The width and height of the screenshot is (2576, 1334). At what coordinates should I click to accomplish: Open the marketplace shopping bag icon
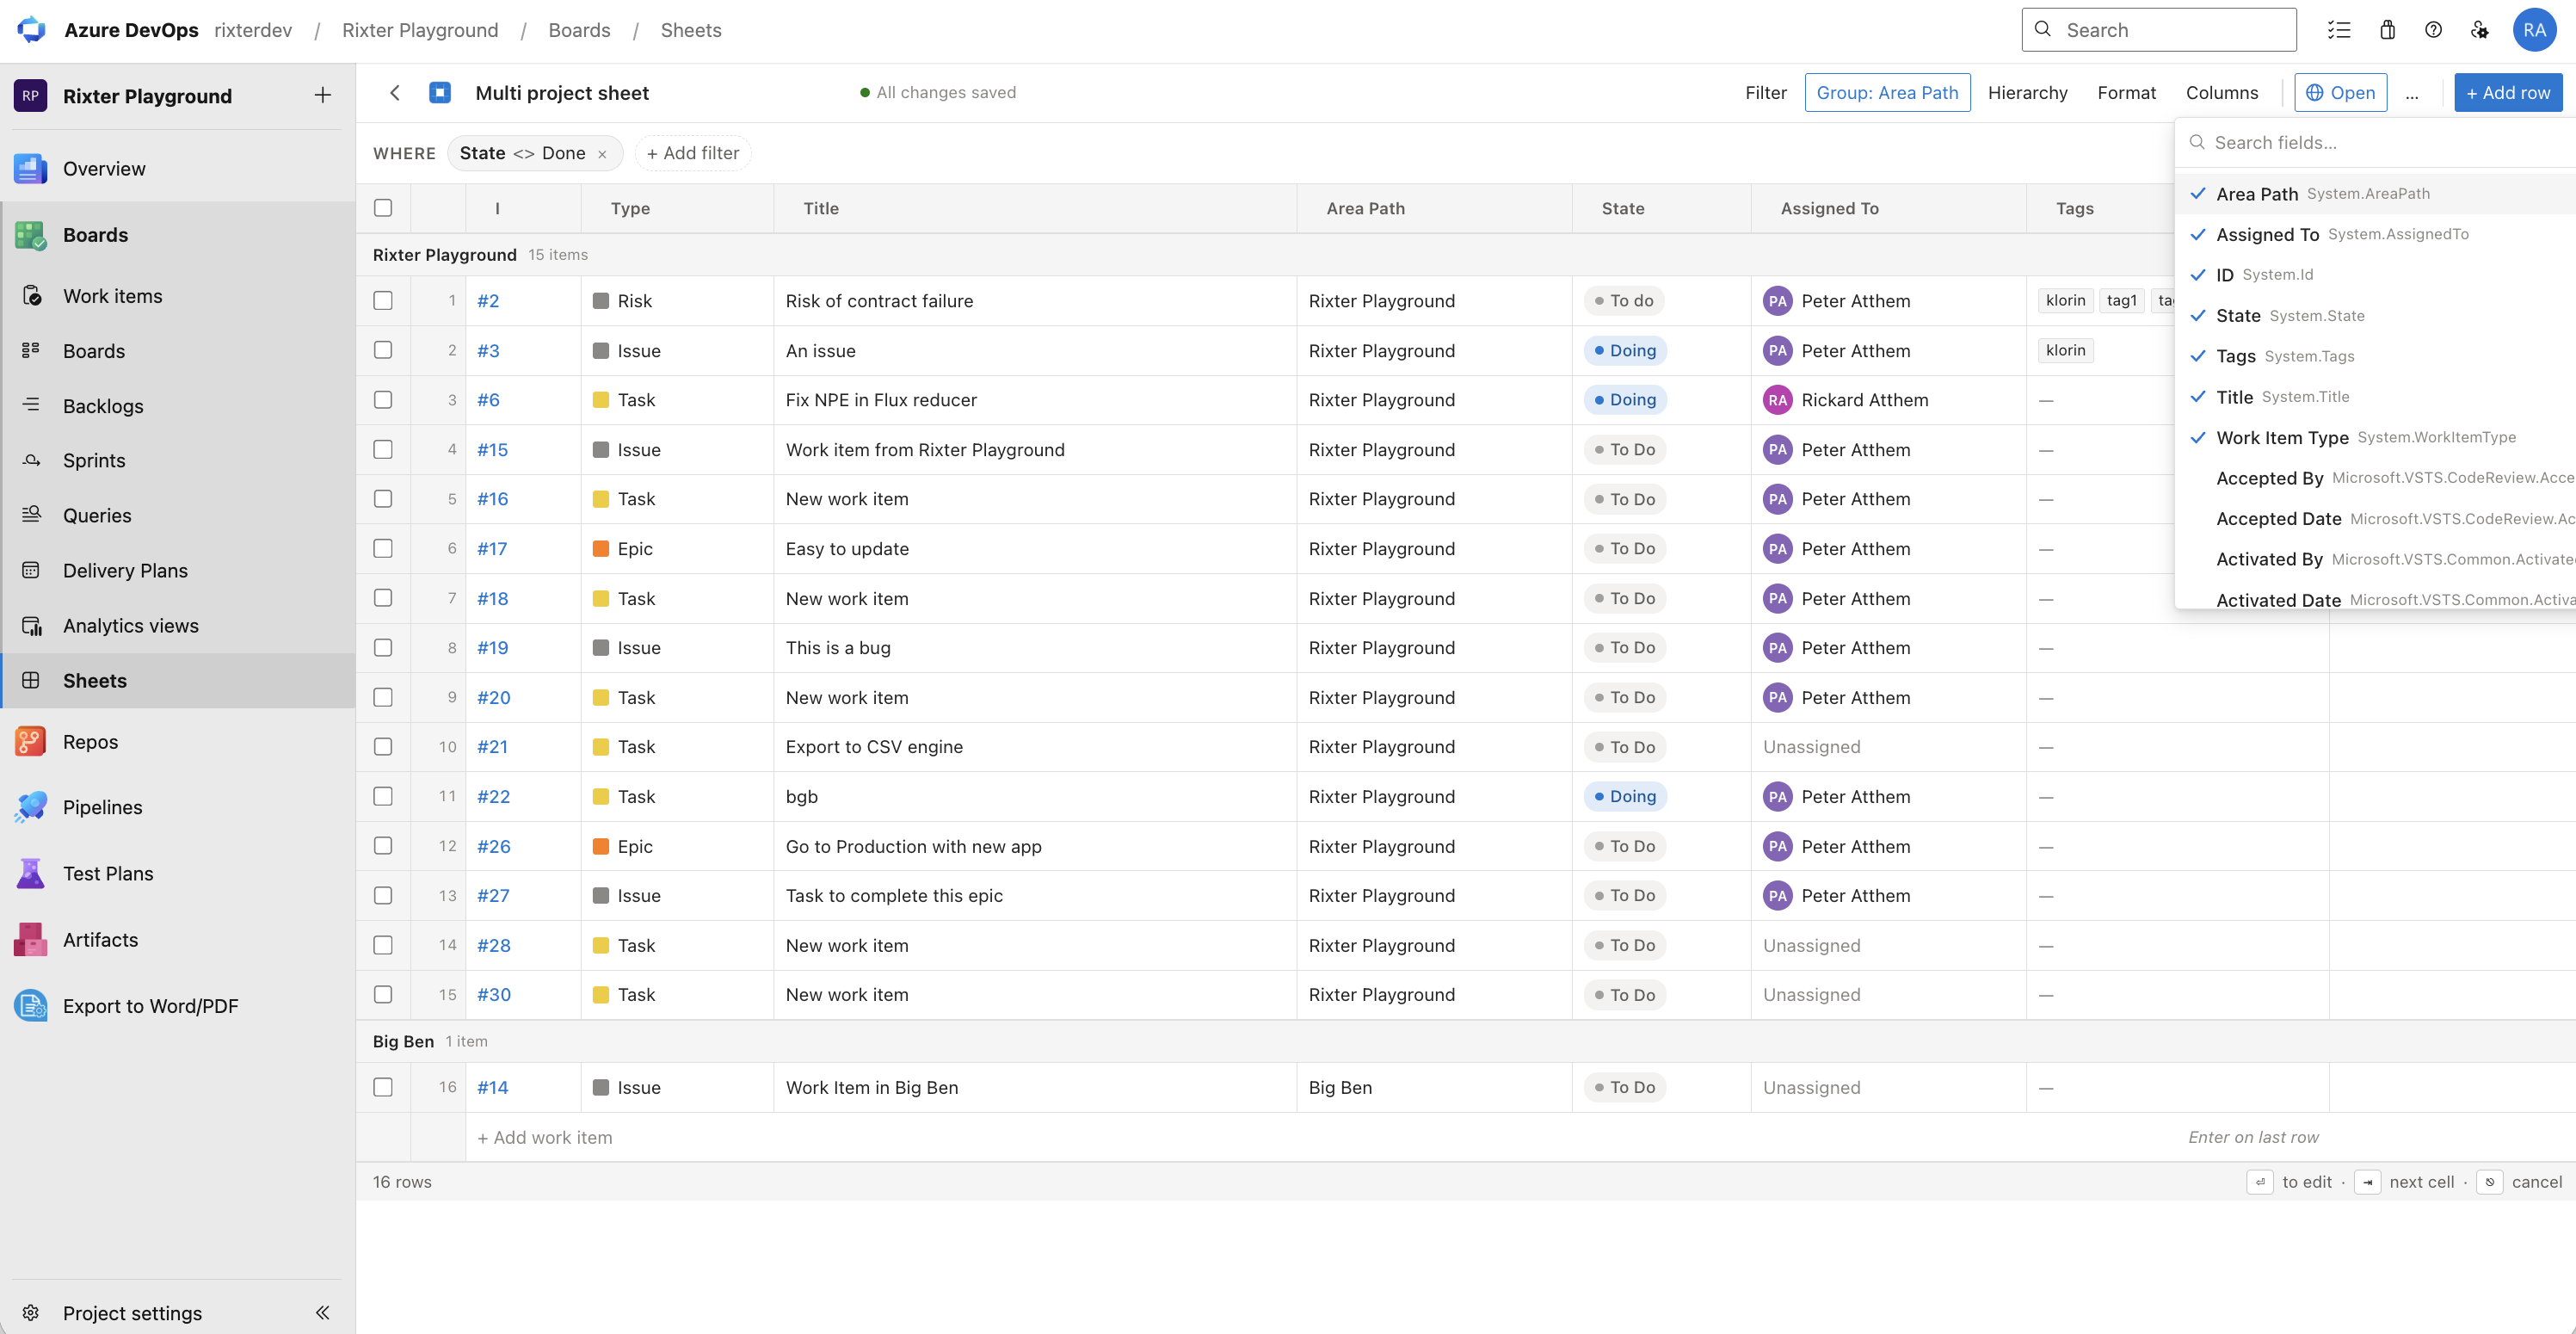click(2387, 30)
